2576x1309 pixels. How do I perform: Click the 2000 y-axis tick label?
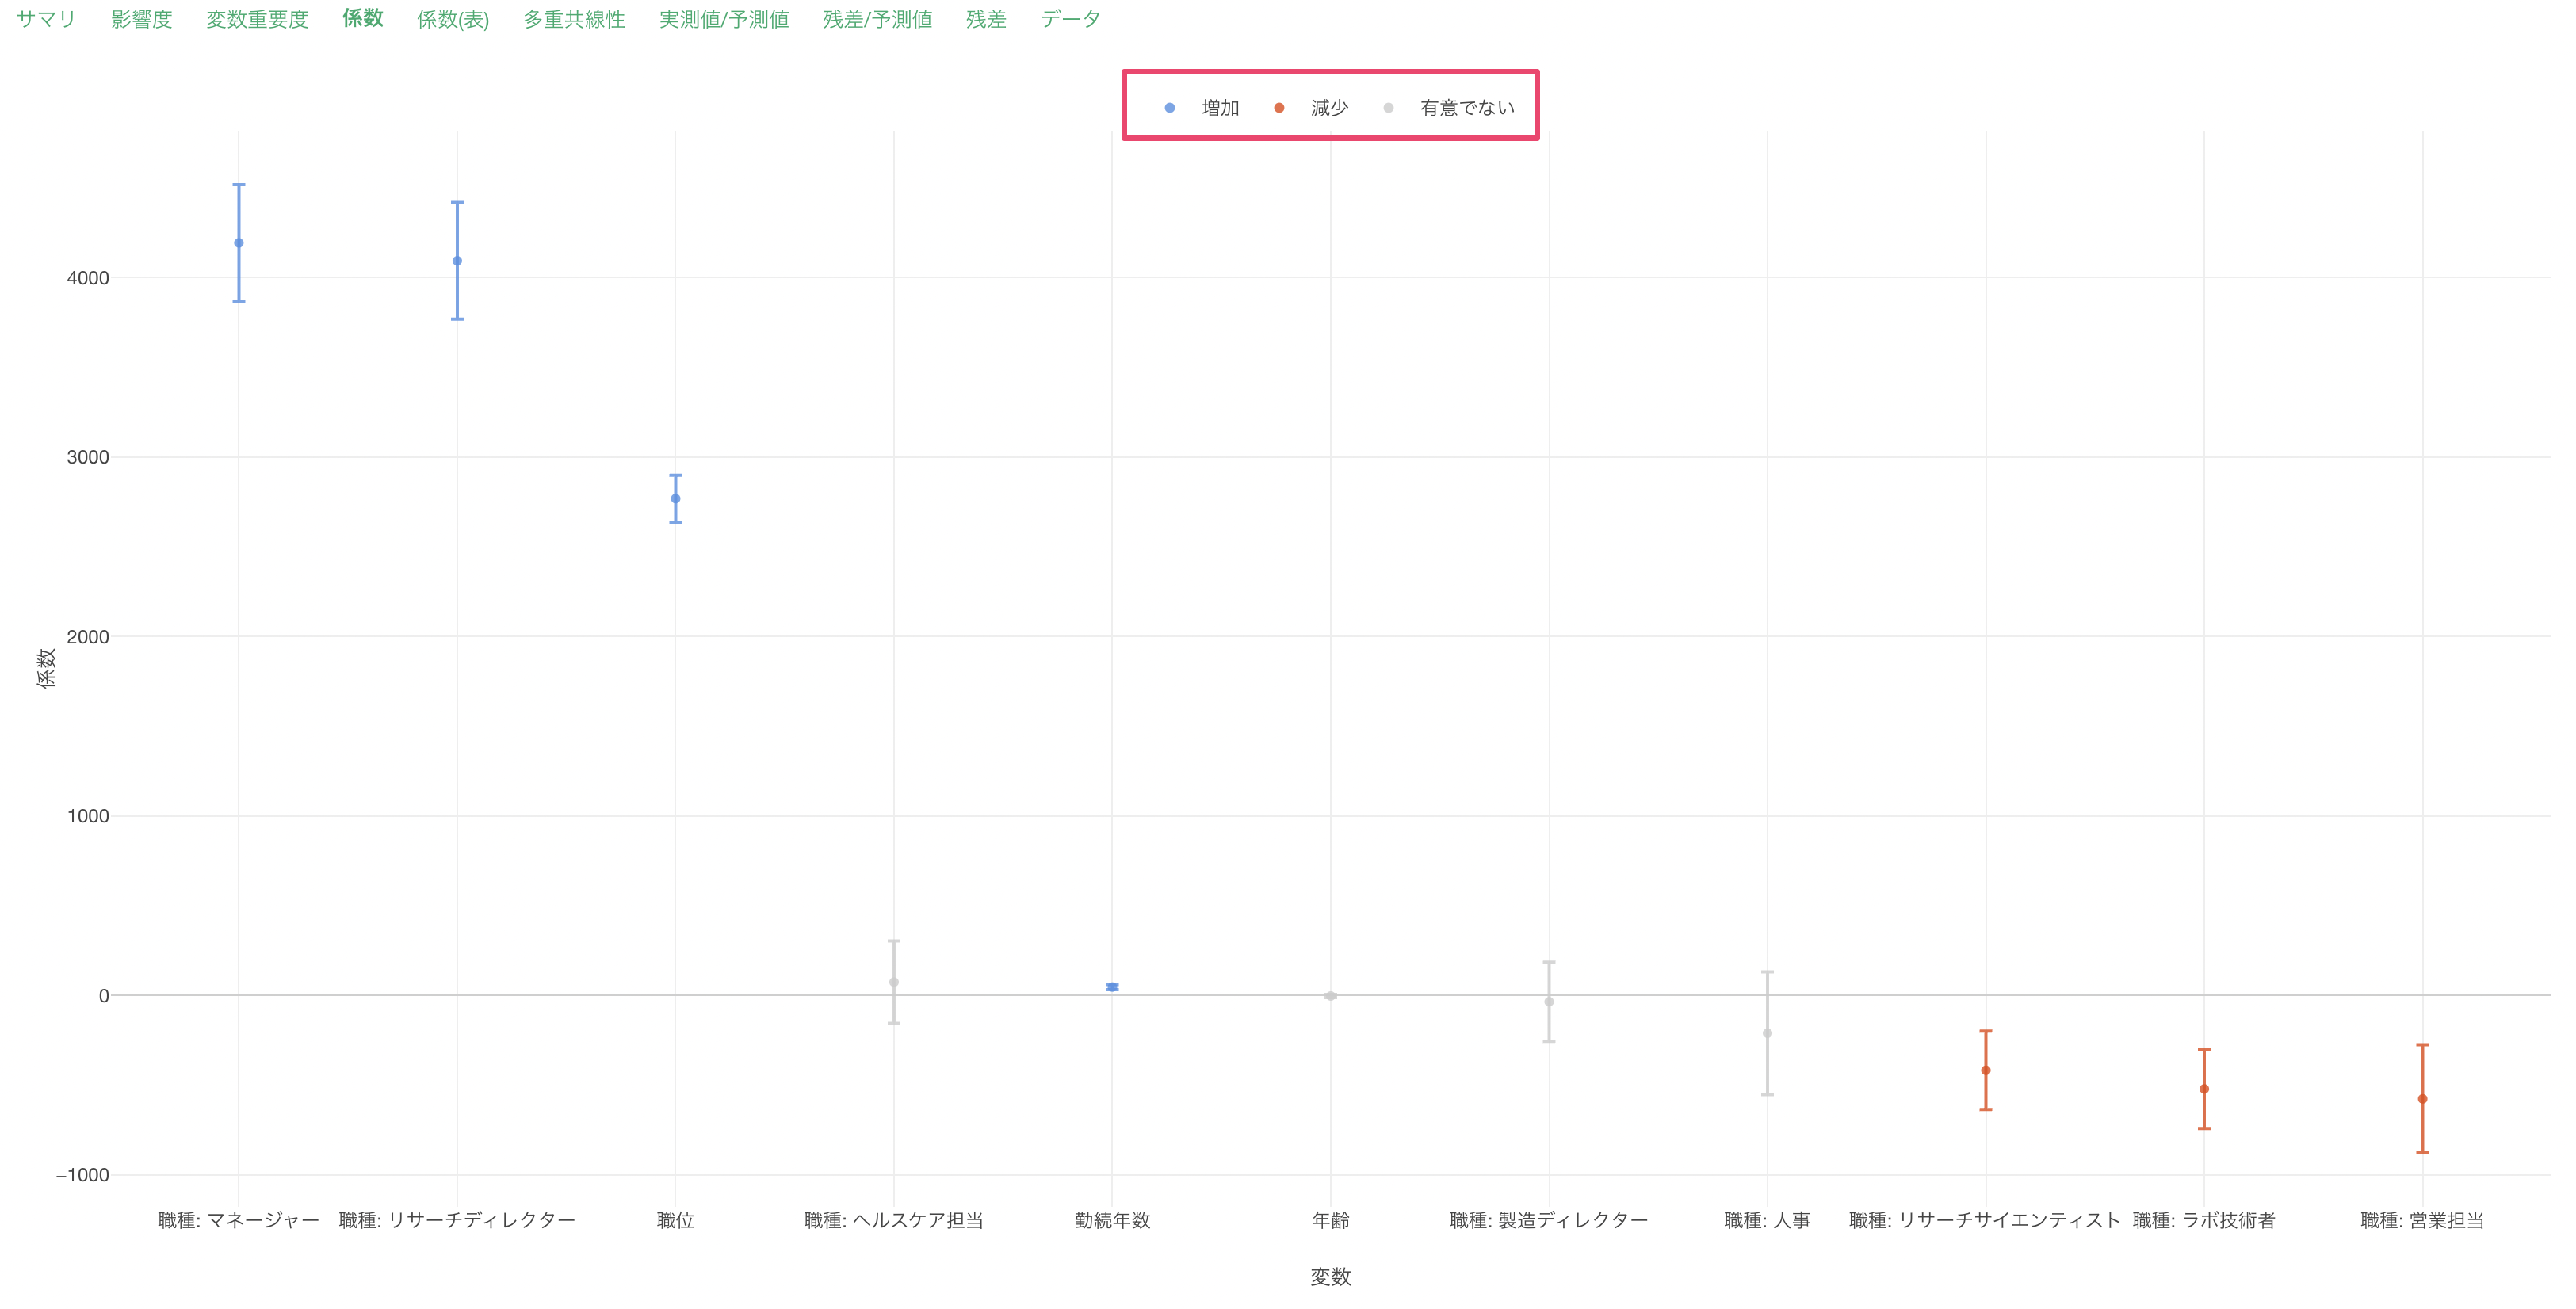(88, 637)
